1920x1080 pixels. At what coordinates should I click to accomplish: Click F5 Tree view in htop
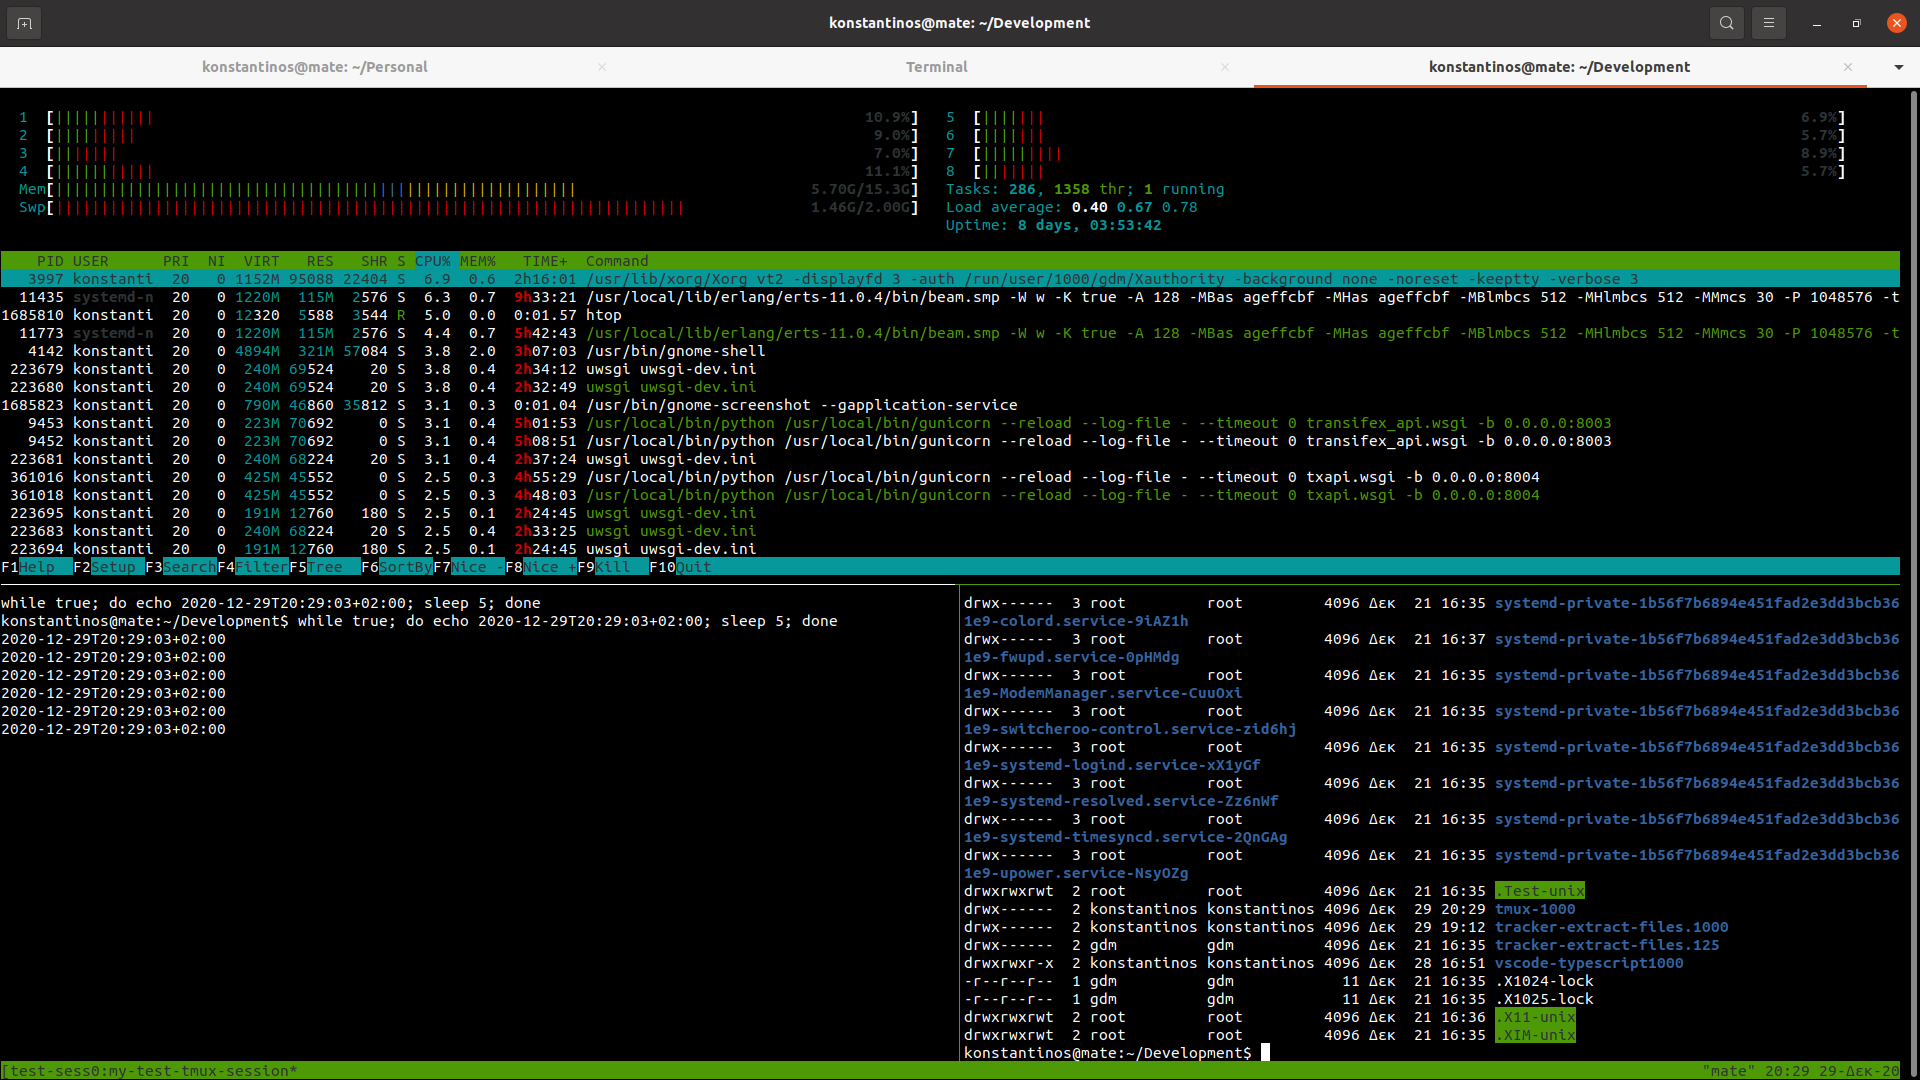(x=324, y=567)
